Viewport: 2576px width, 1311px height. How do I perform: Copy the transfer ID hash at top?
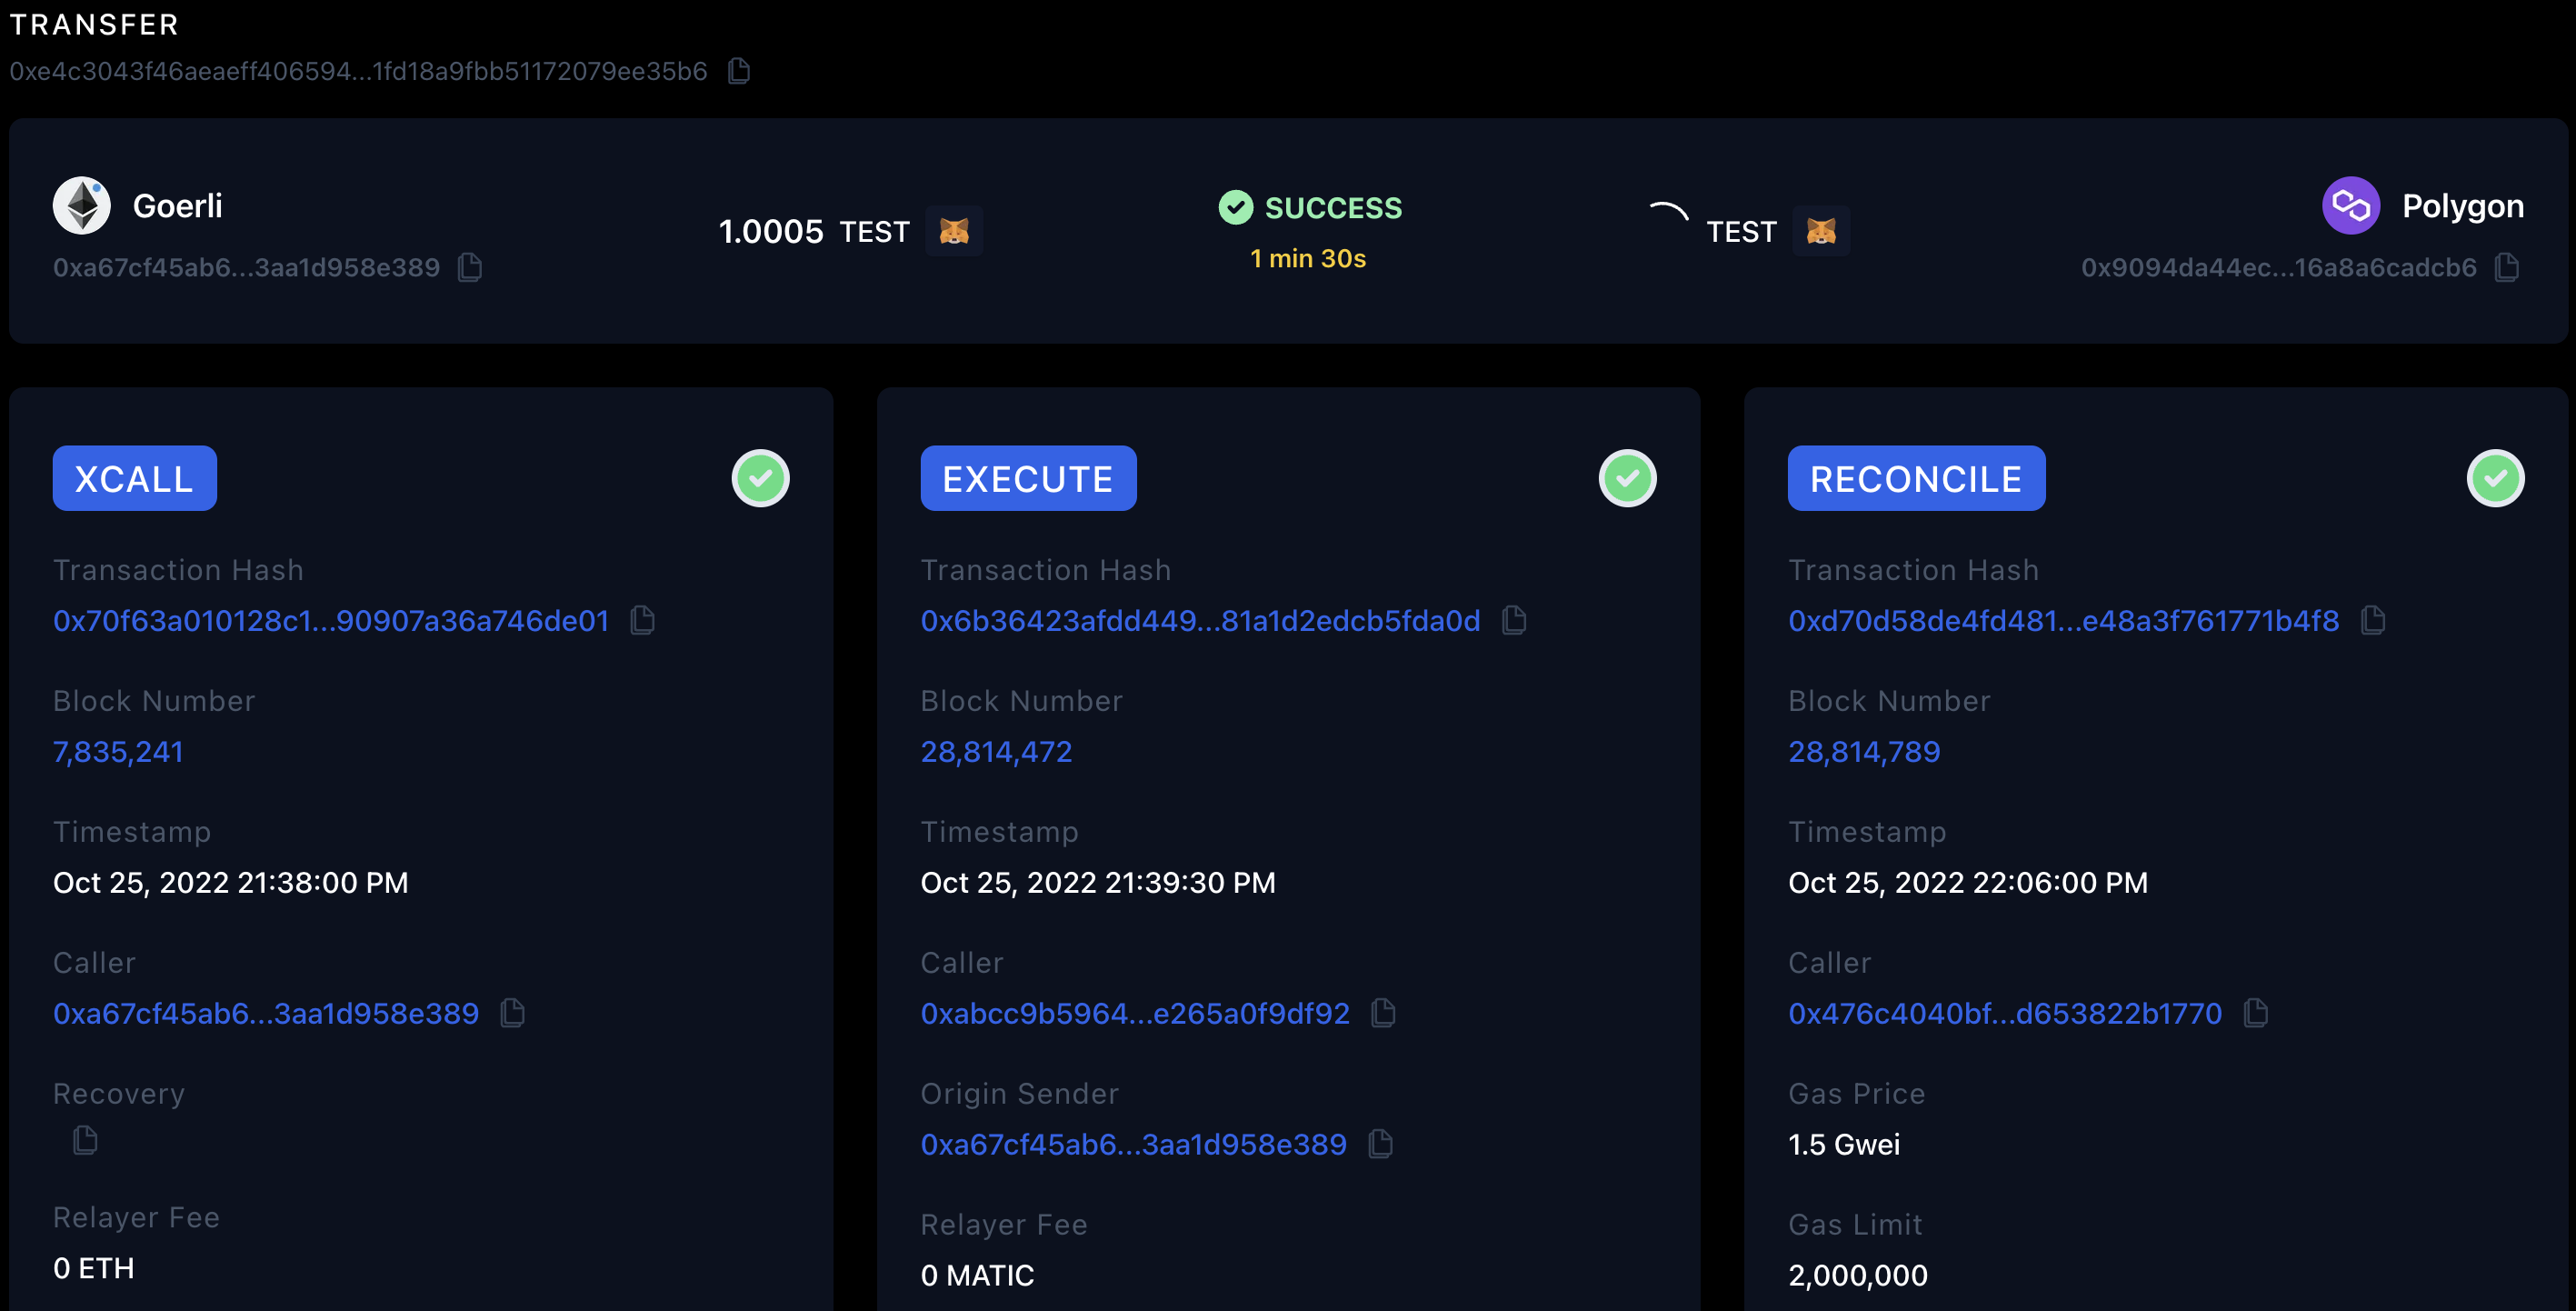click(x=739, y=71)
